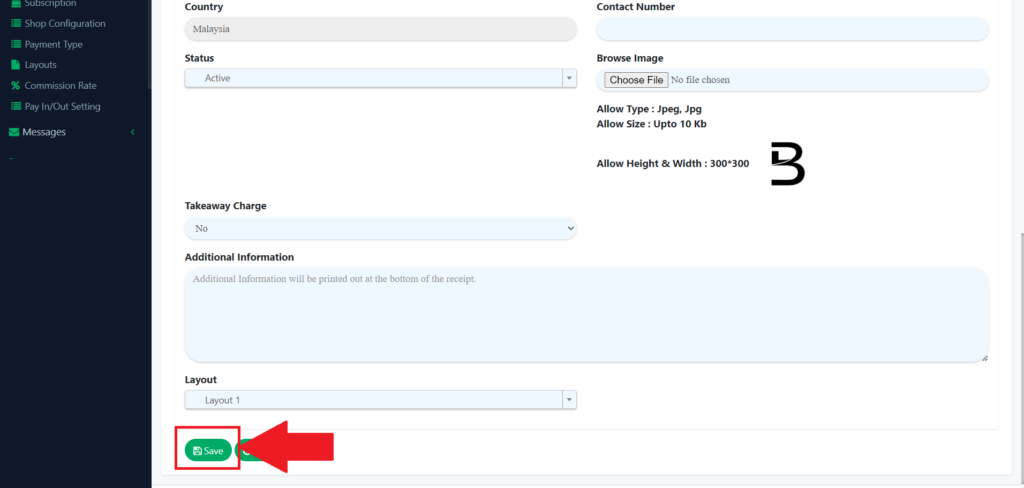Open the Takeaway Charge dropdown
This screenshot has height=488, width=1024.
(x=380, y=229)
